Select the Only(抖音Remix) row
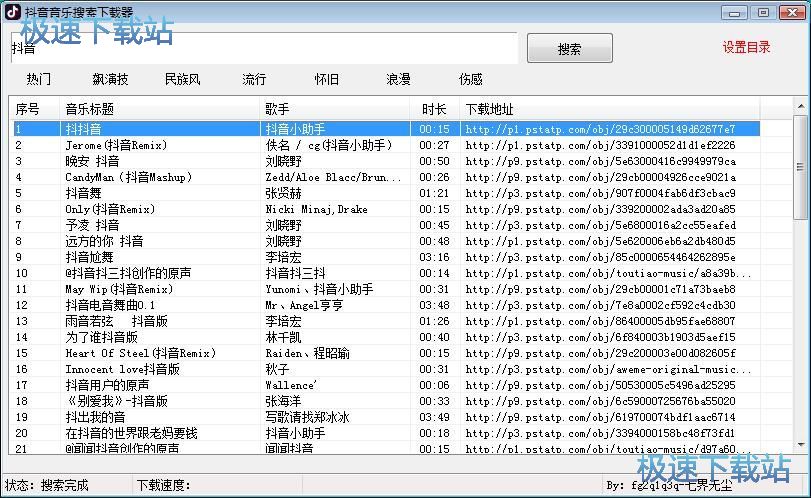Screen dimensions: 811x498 click(387, 209)
